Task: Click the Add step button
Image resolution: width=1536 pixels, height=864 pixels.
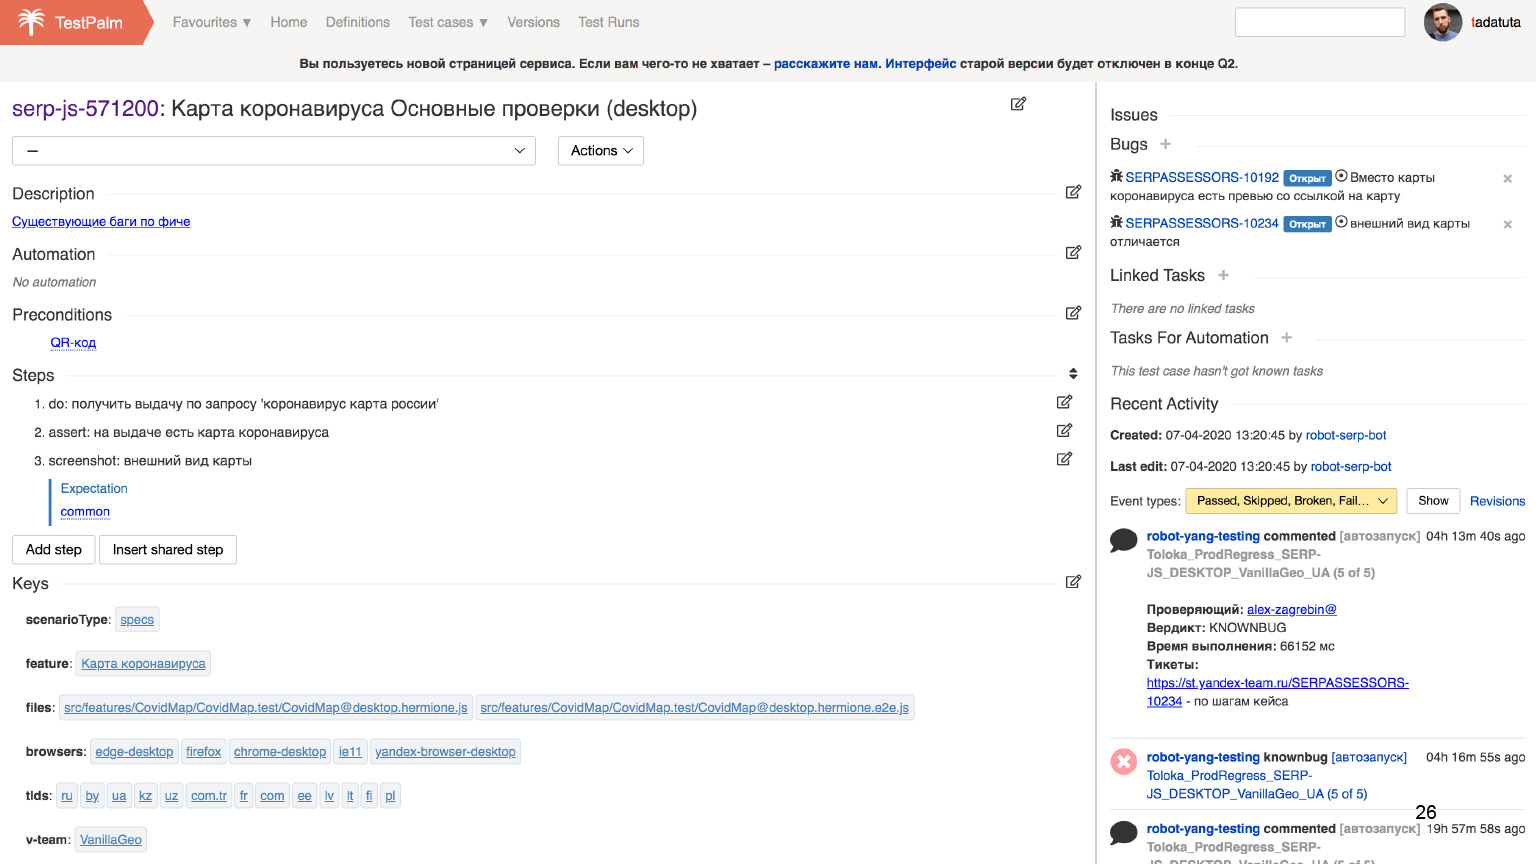Action: (54, 550)
